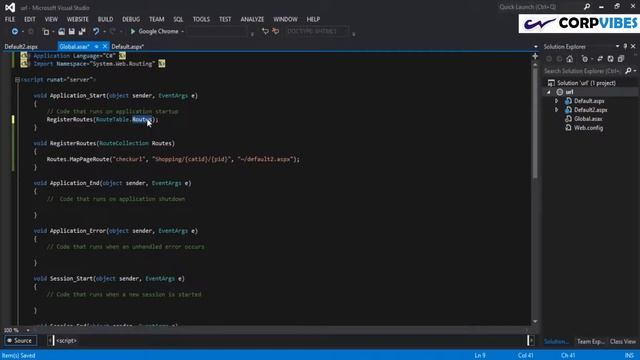The width and height of the screenshot is (640, 360).
Task: Click Refresh icon in Solution Explorer toolbar
Action: click(610, 59)
